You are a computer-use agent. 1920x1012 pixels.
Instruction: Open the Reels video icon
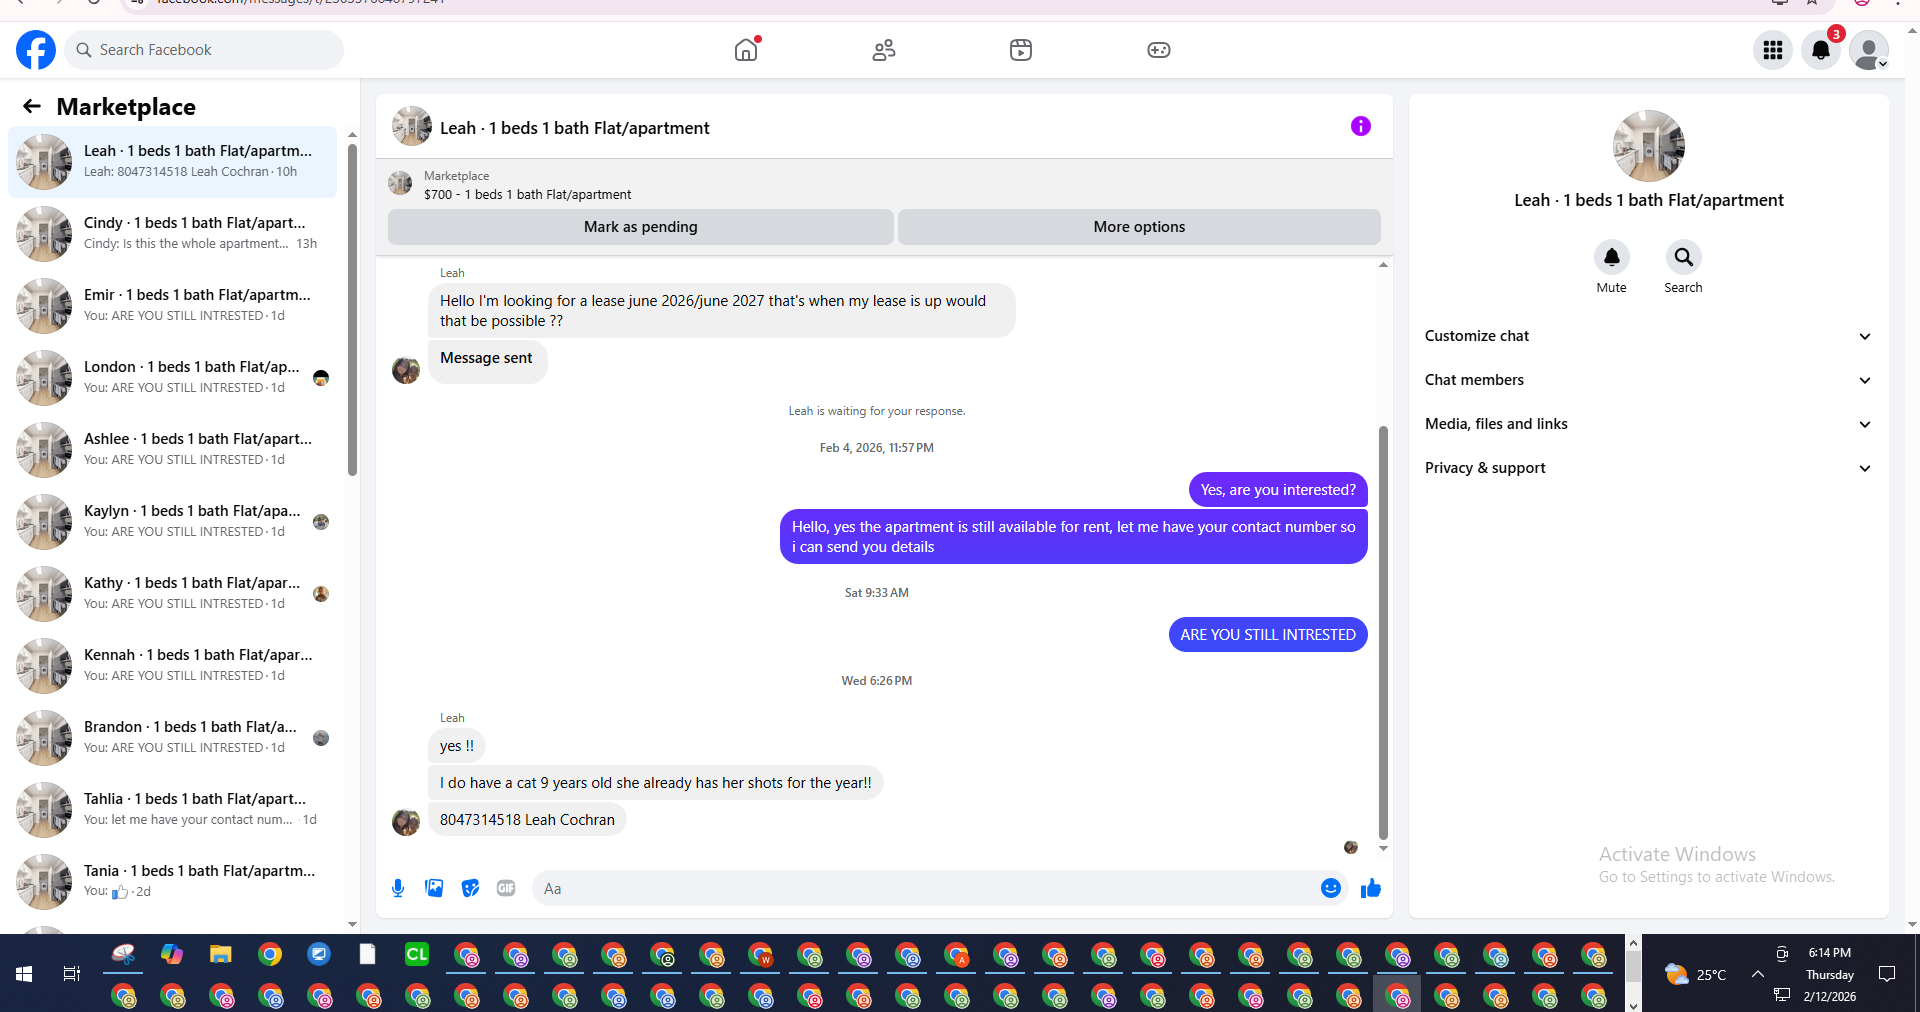[x=1021, y=50]
